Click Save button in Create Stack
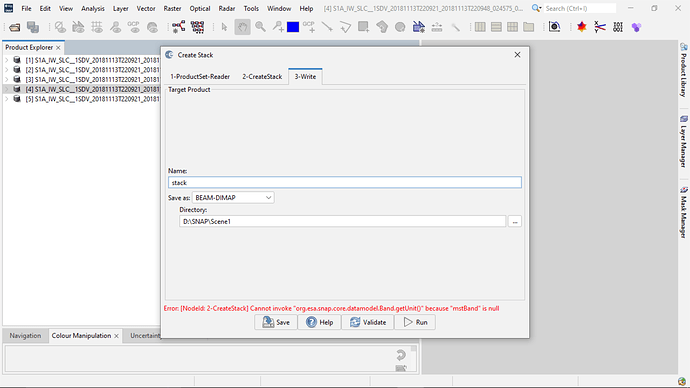This screenshot has width=690, height=388. (276, 322)
